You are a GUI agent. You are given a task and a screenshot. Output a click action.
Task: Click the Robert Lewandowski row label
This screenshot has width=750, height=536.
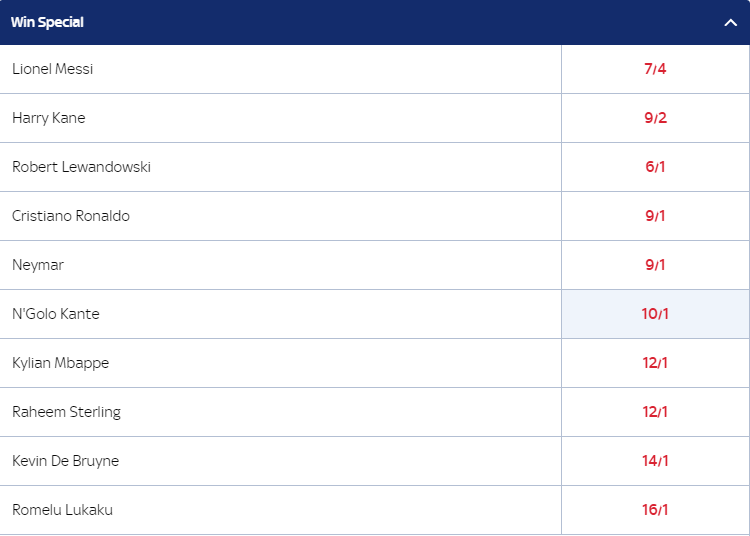(81, 167)
